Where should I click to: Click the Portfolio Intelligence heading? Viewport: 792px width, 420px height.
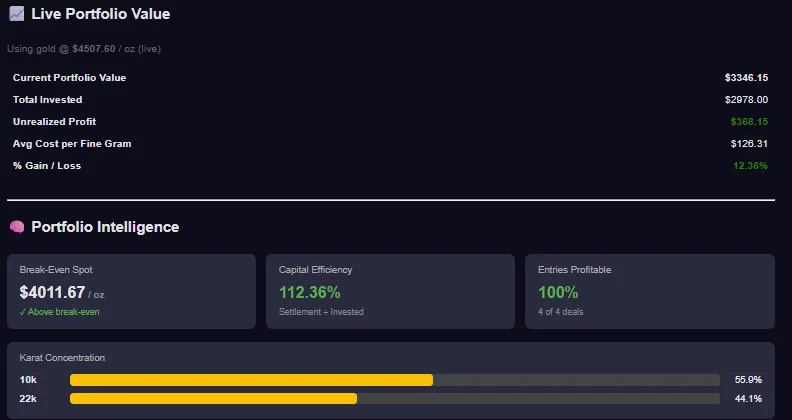click(x=105, y=227)
